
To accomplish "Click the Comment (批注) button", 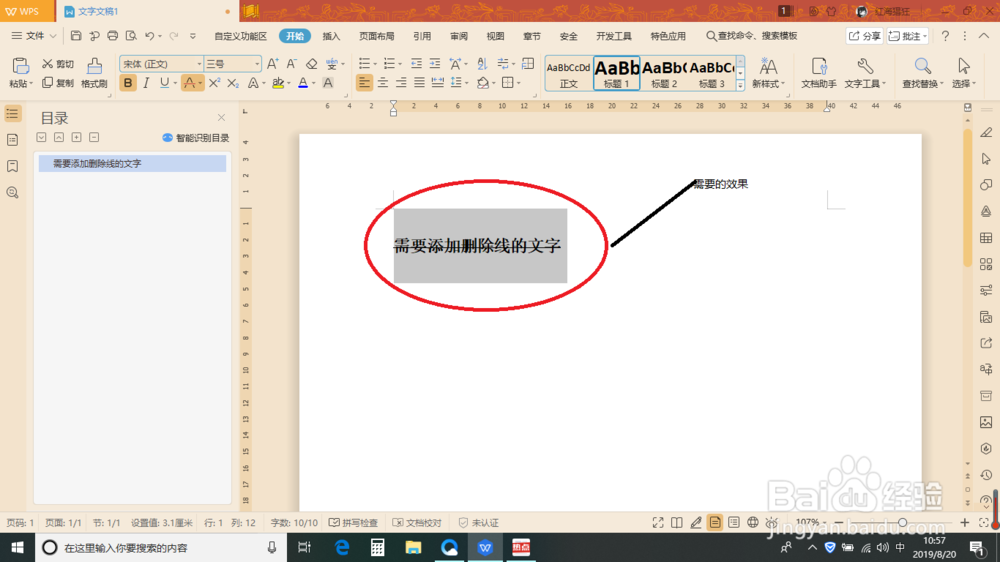I will [x=908, y=36].
